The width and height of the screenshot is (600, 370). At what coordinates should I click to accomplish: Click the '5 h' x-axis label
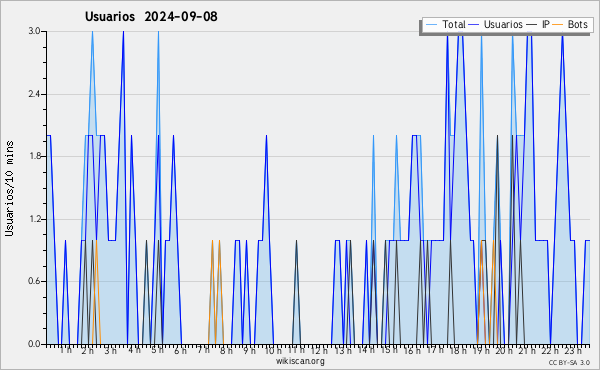pyautogui.click(x=157, y=350)
